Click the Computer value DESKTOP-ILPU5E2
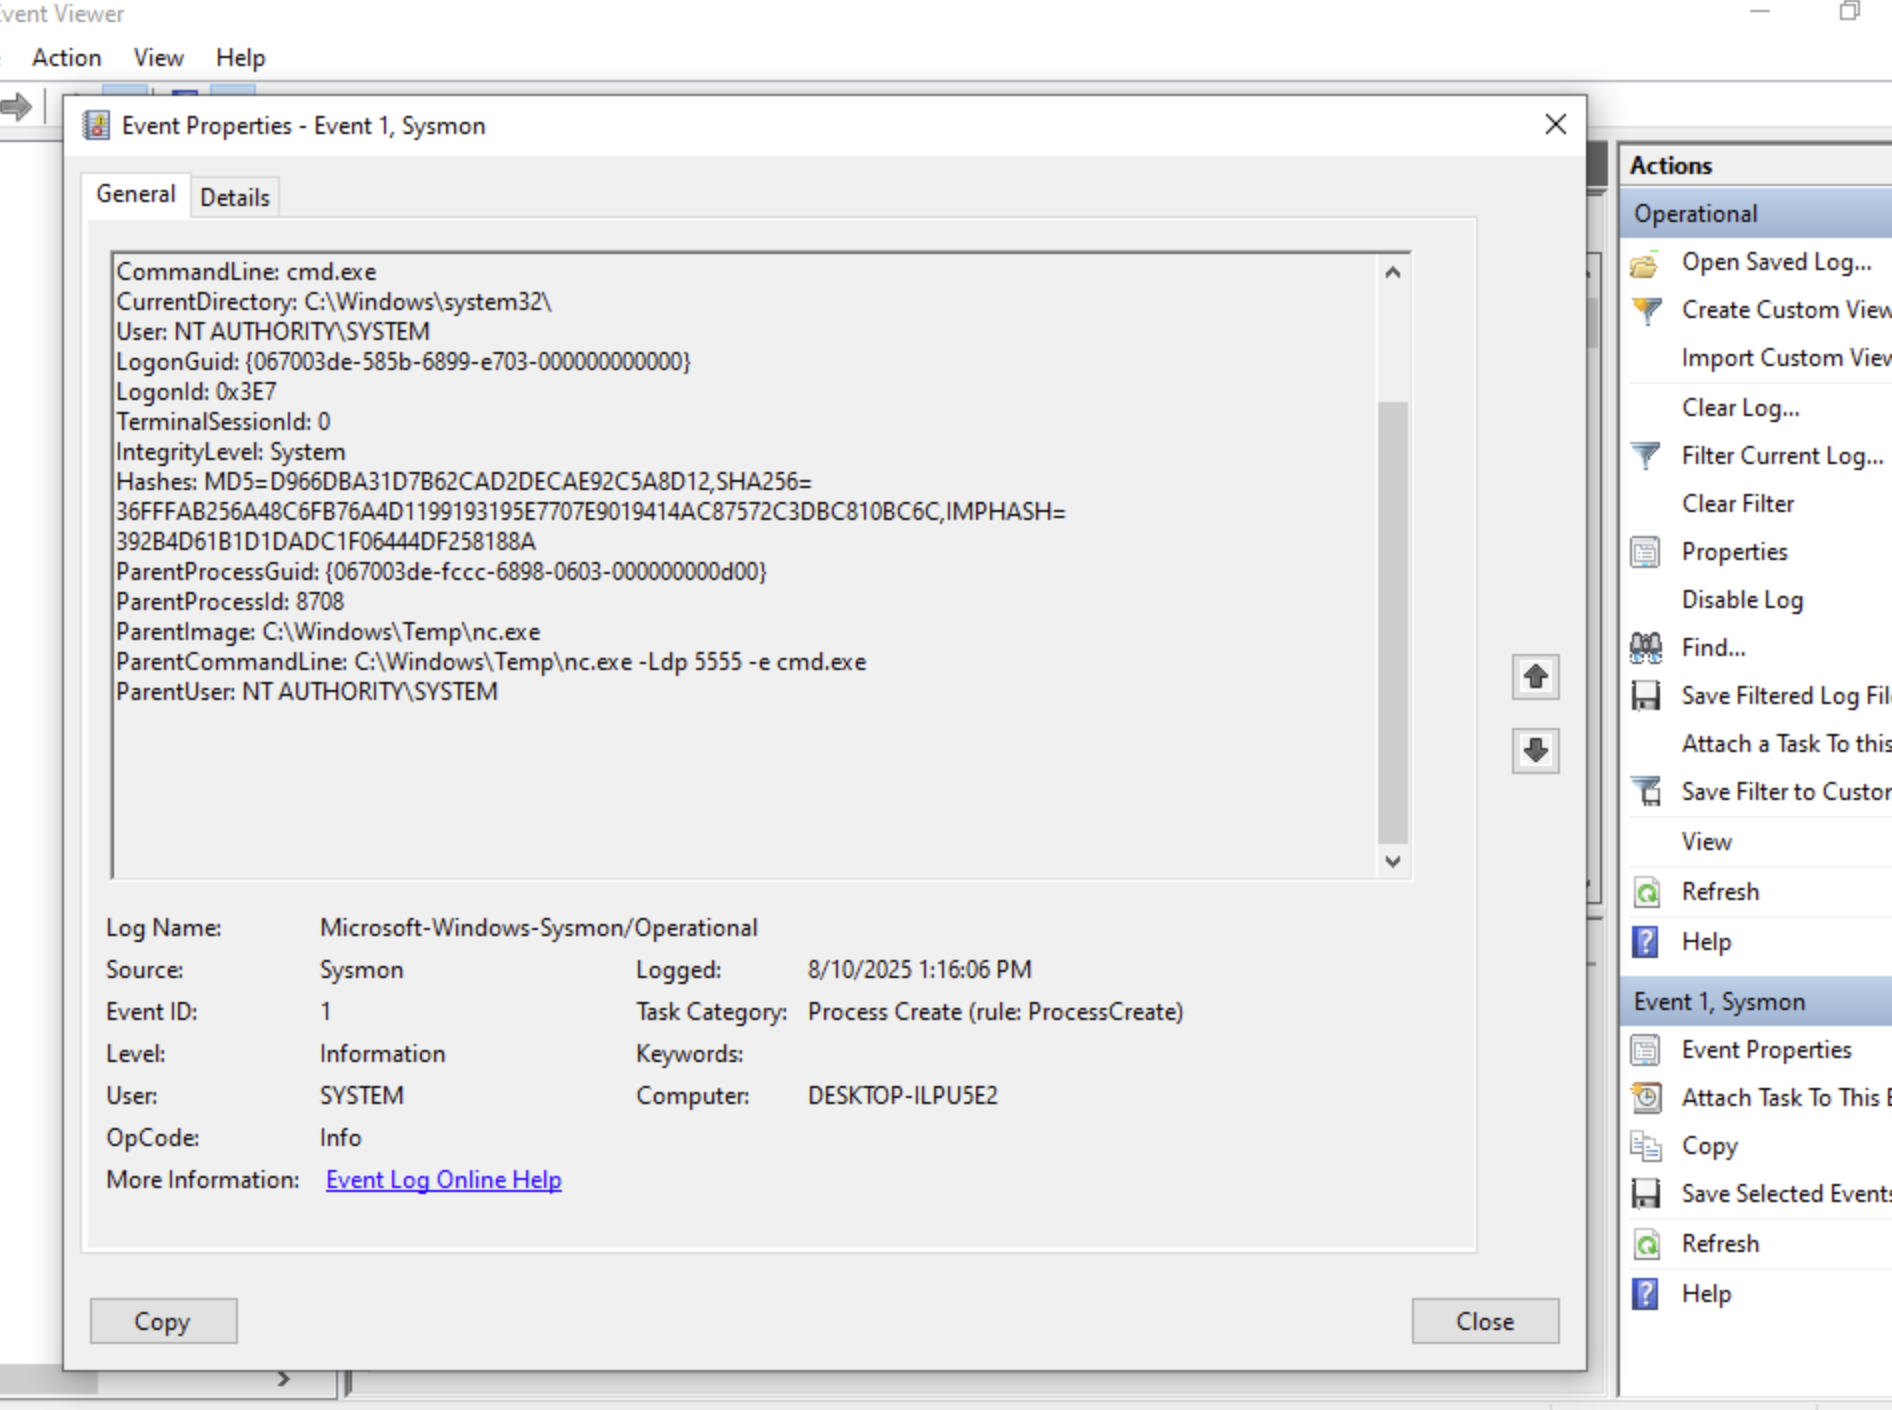The image size is (1892, 1410). 903,1096
